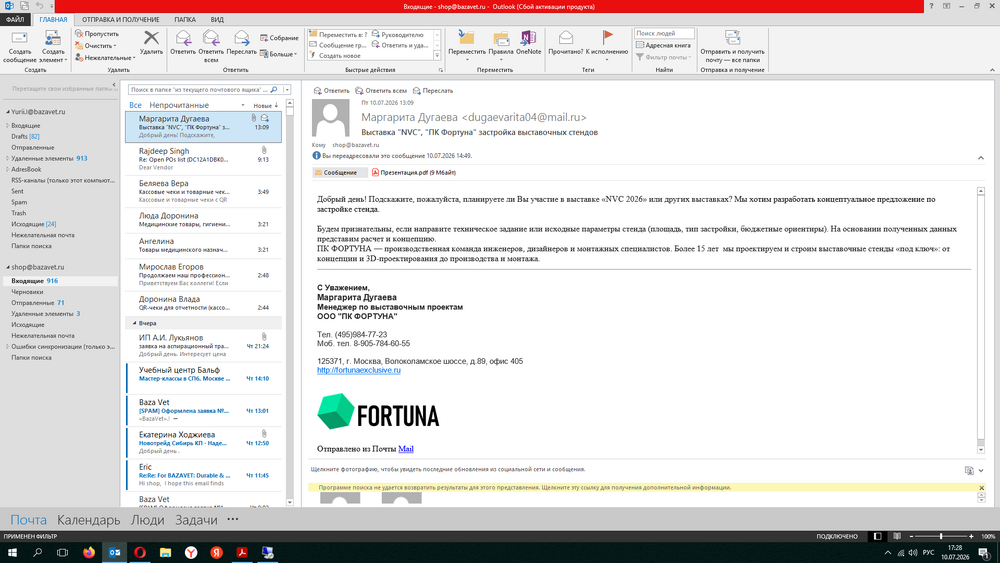Show the Message body tab
The width and height of the screenshot is (1000, 563).
[339, 173]
